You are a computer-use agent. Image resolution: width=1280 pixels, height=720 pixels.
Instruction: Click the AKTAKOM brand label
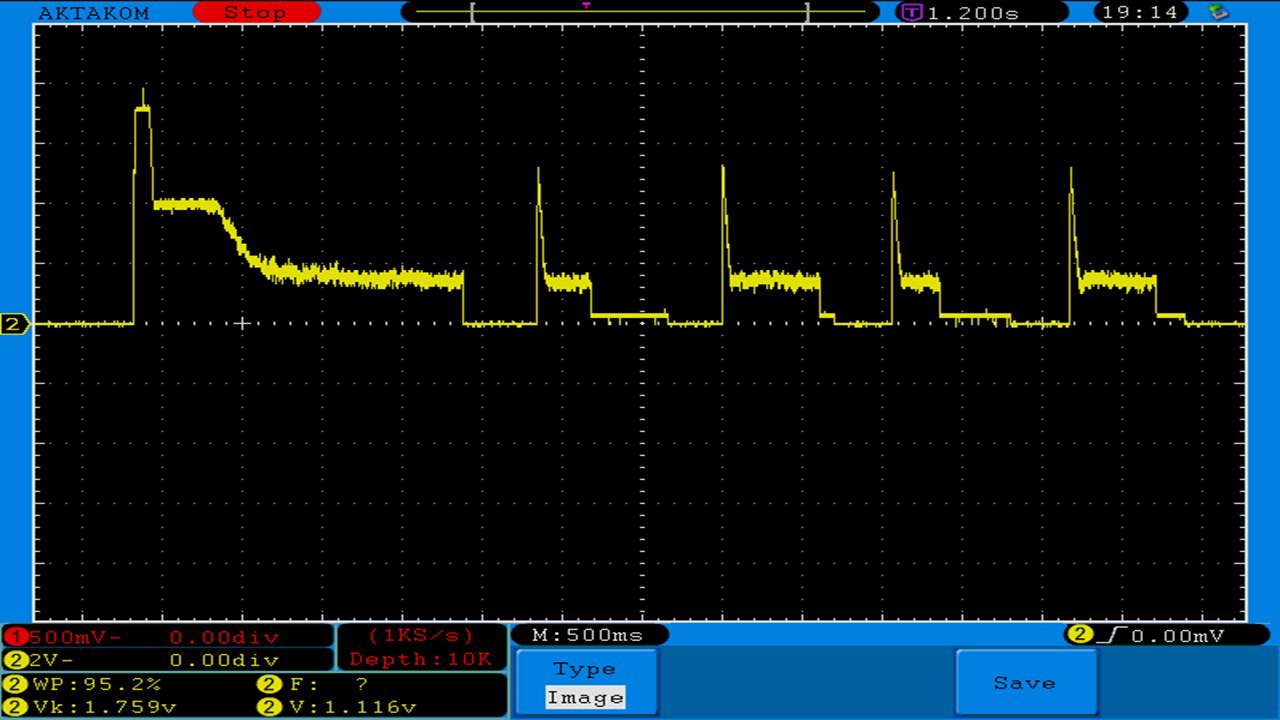[x=93, y=13]
